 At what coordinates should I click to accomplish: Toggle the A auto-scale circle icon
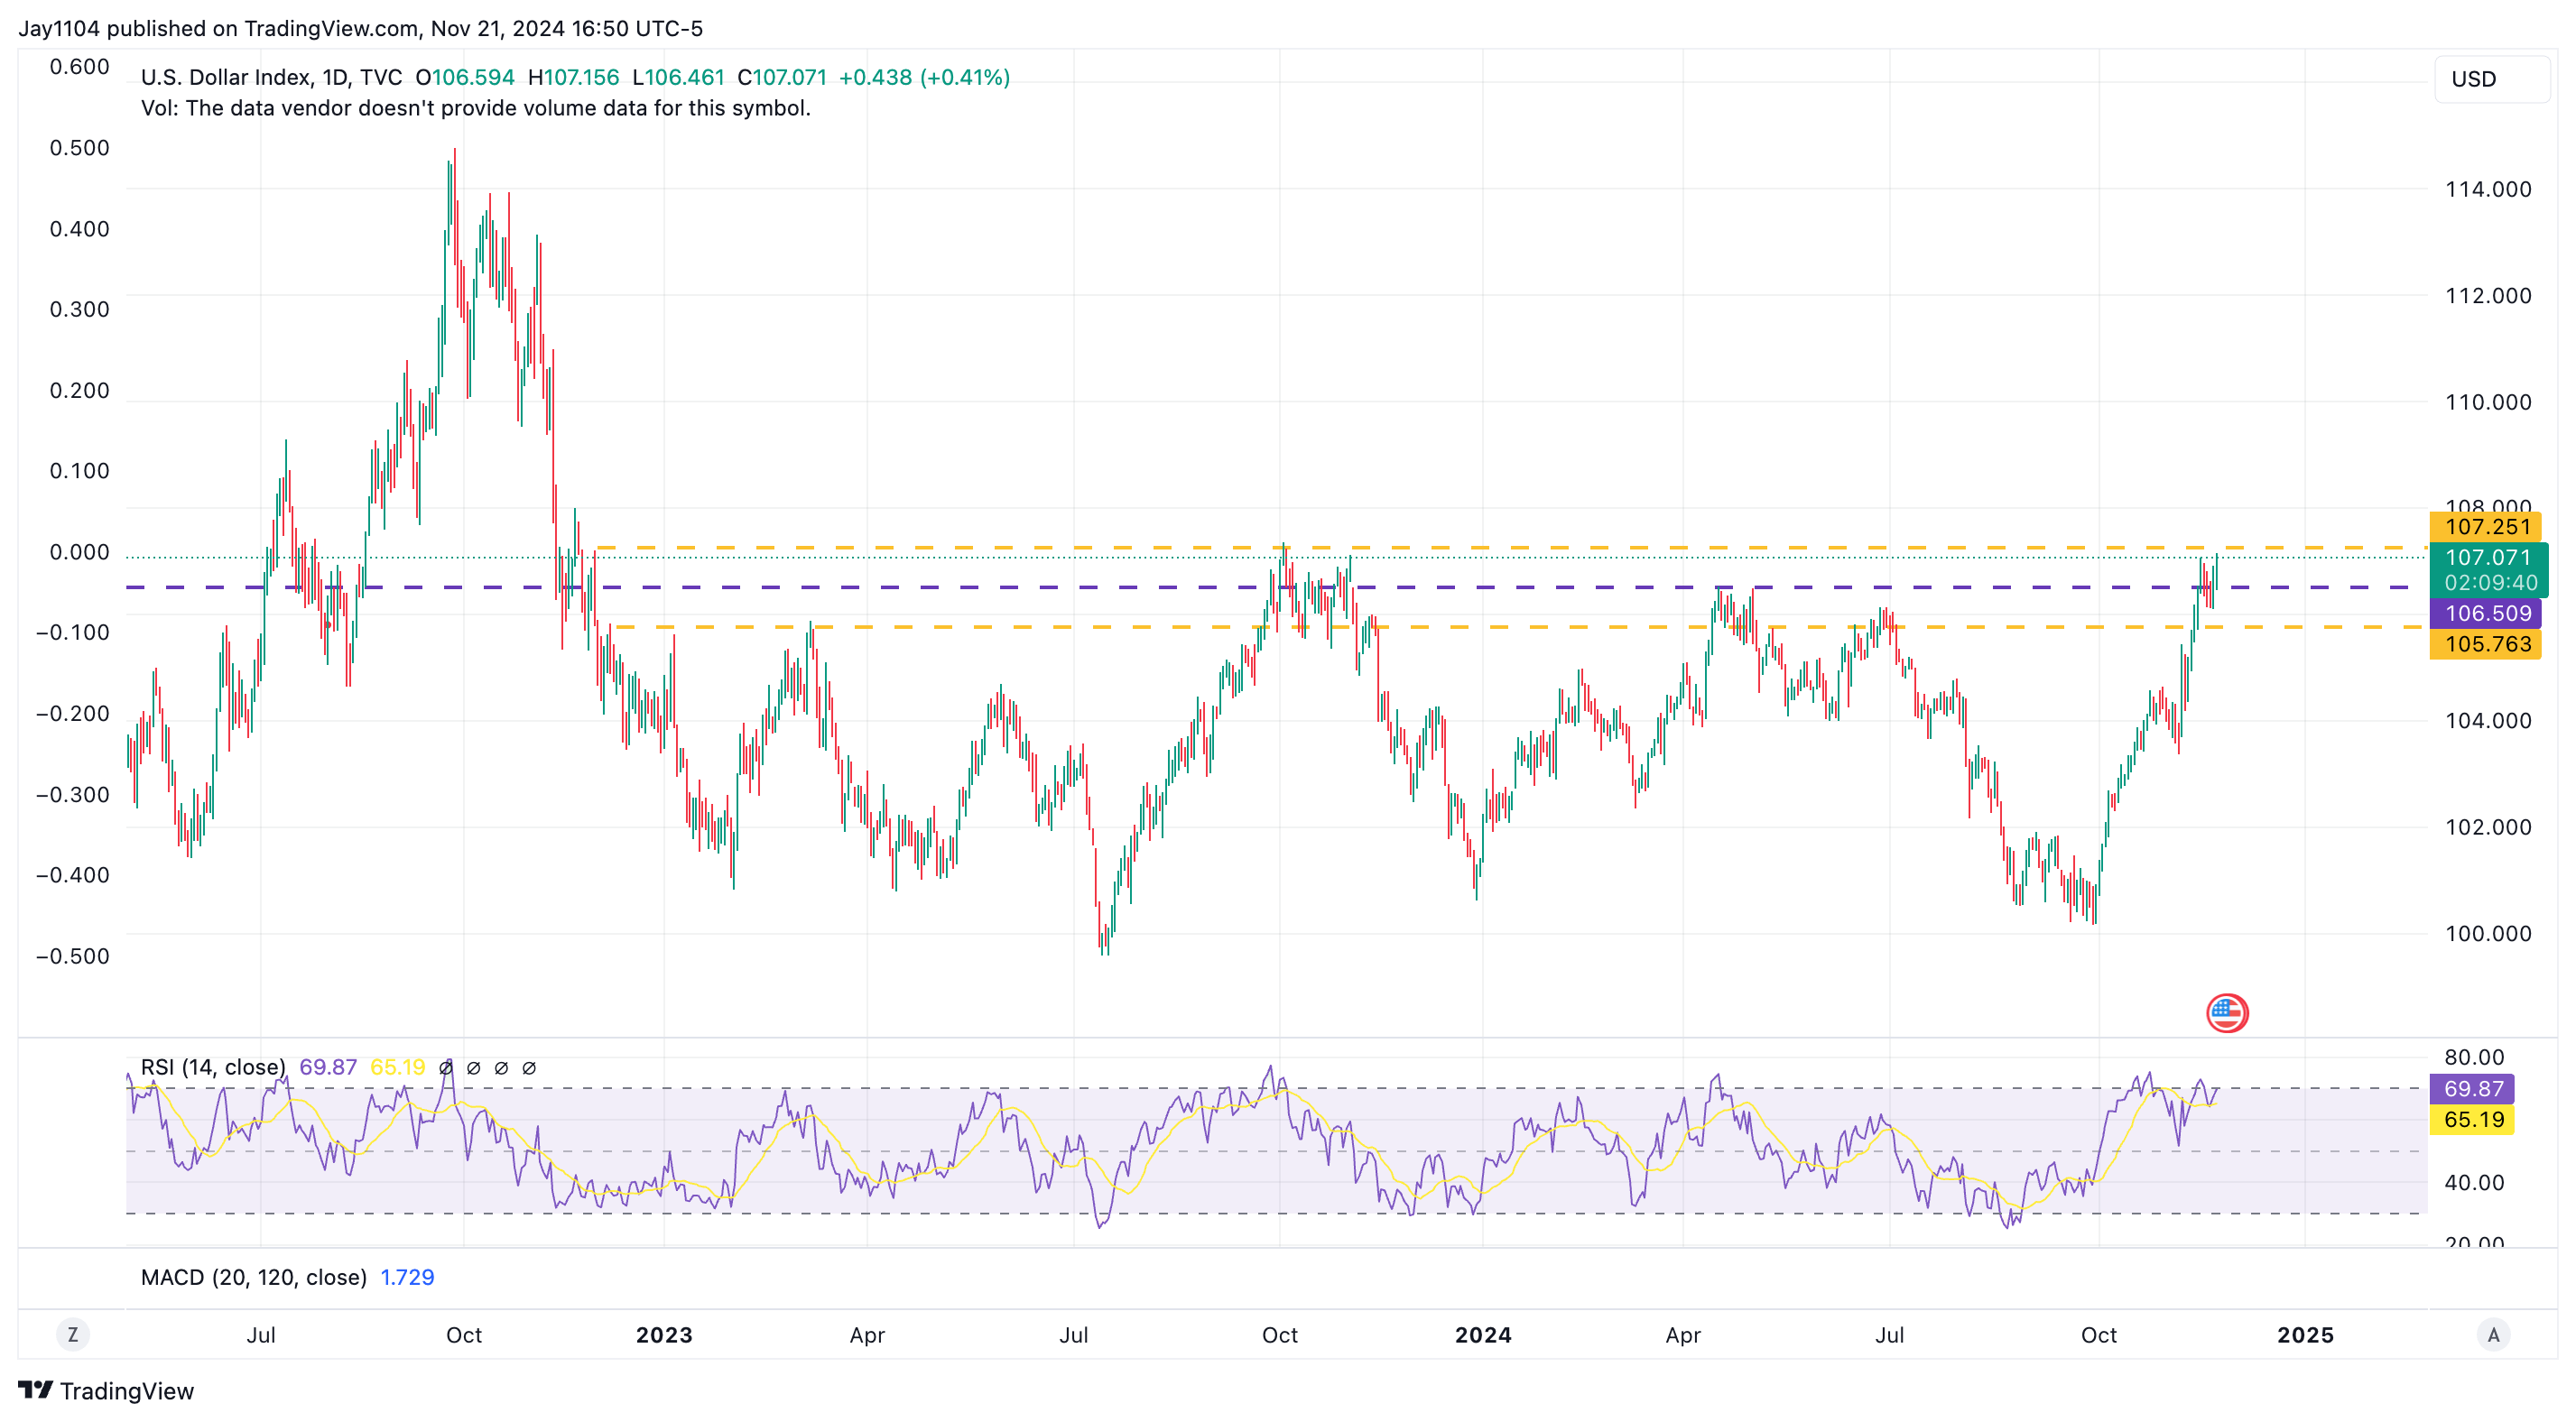point(2493,1335)
